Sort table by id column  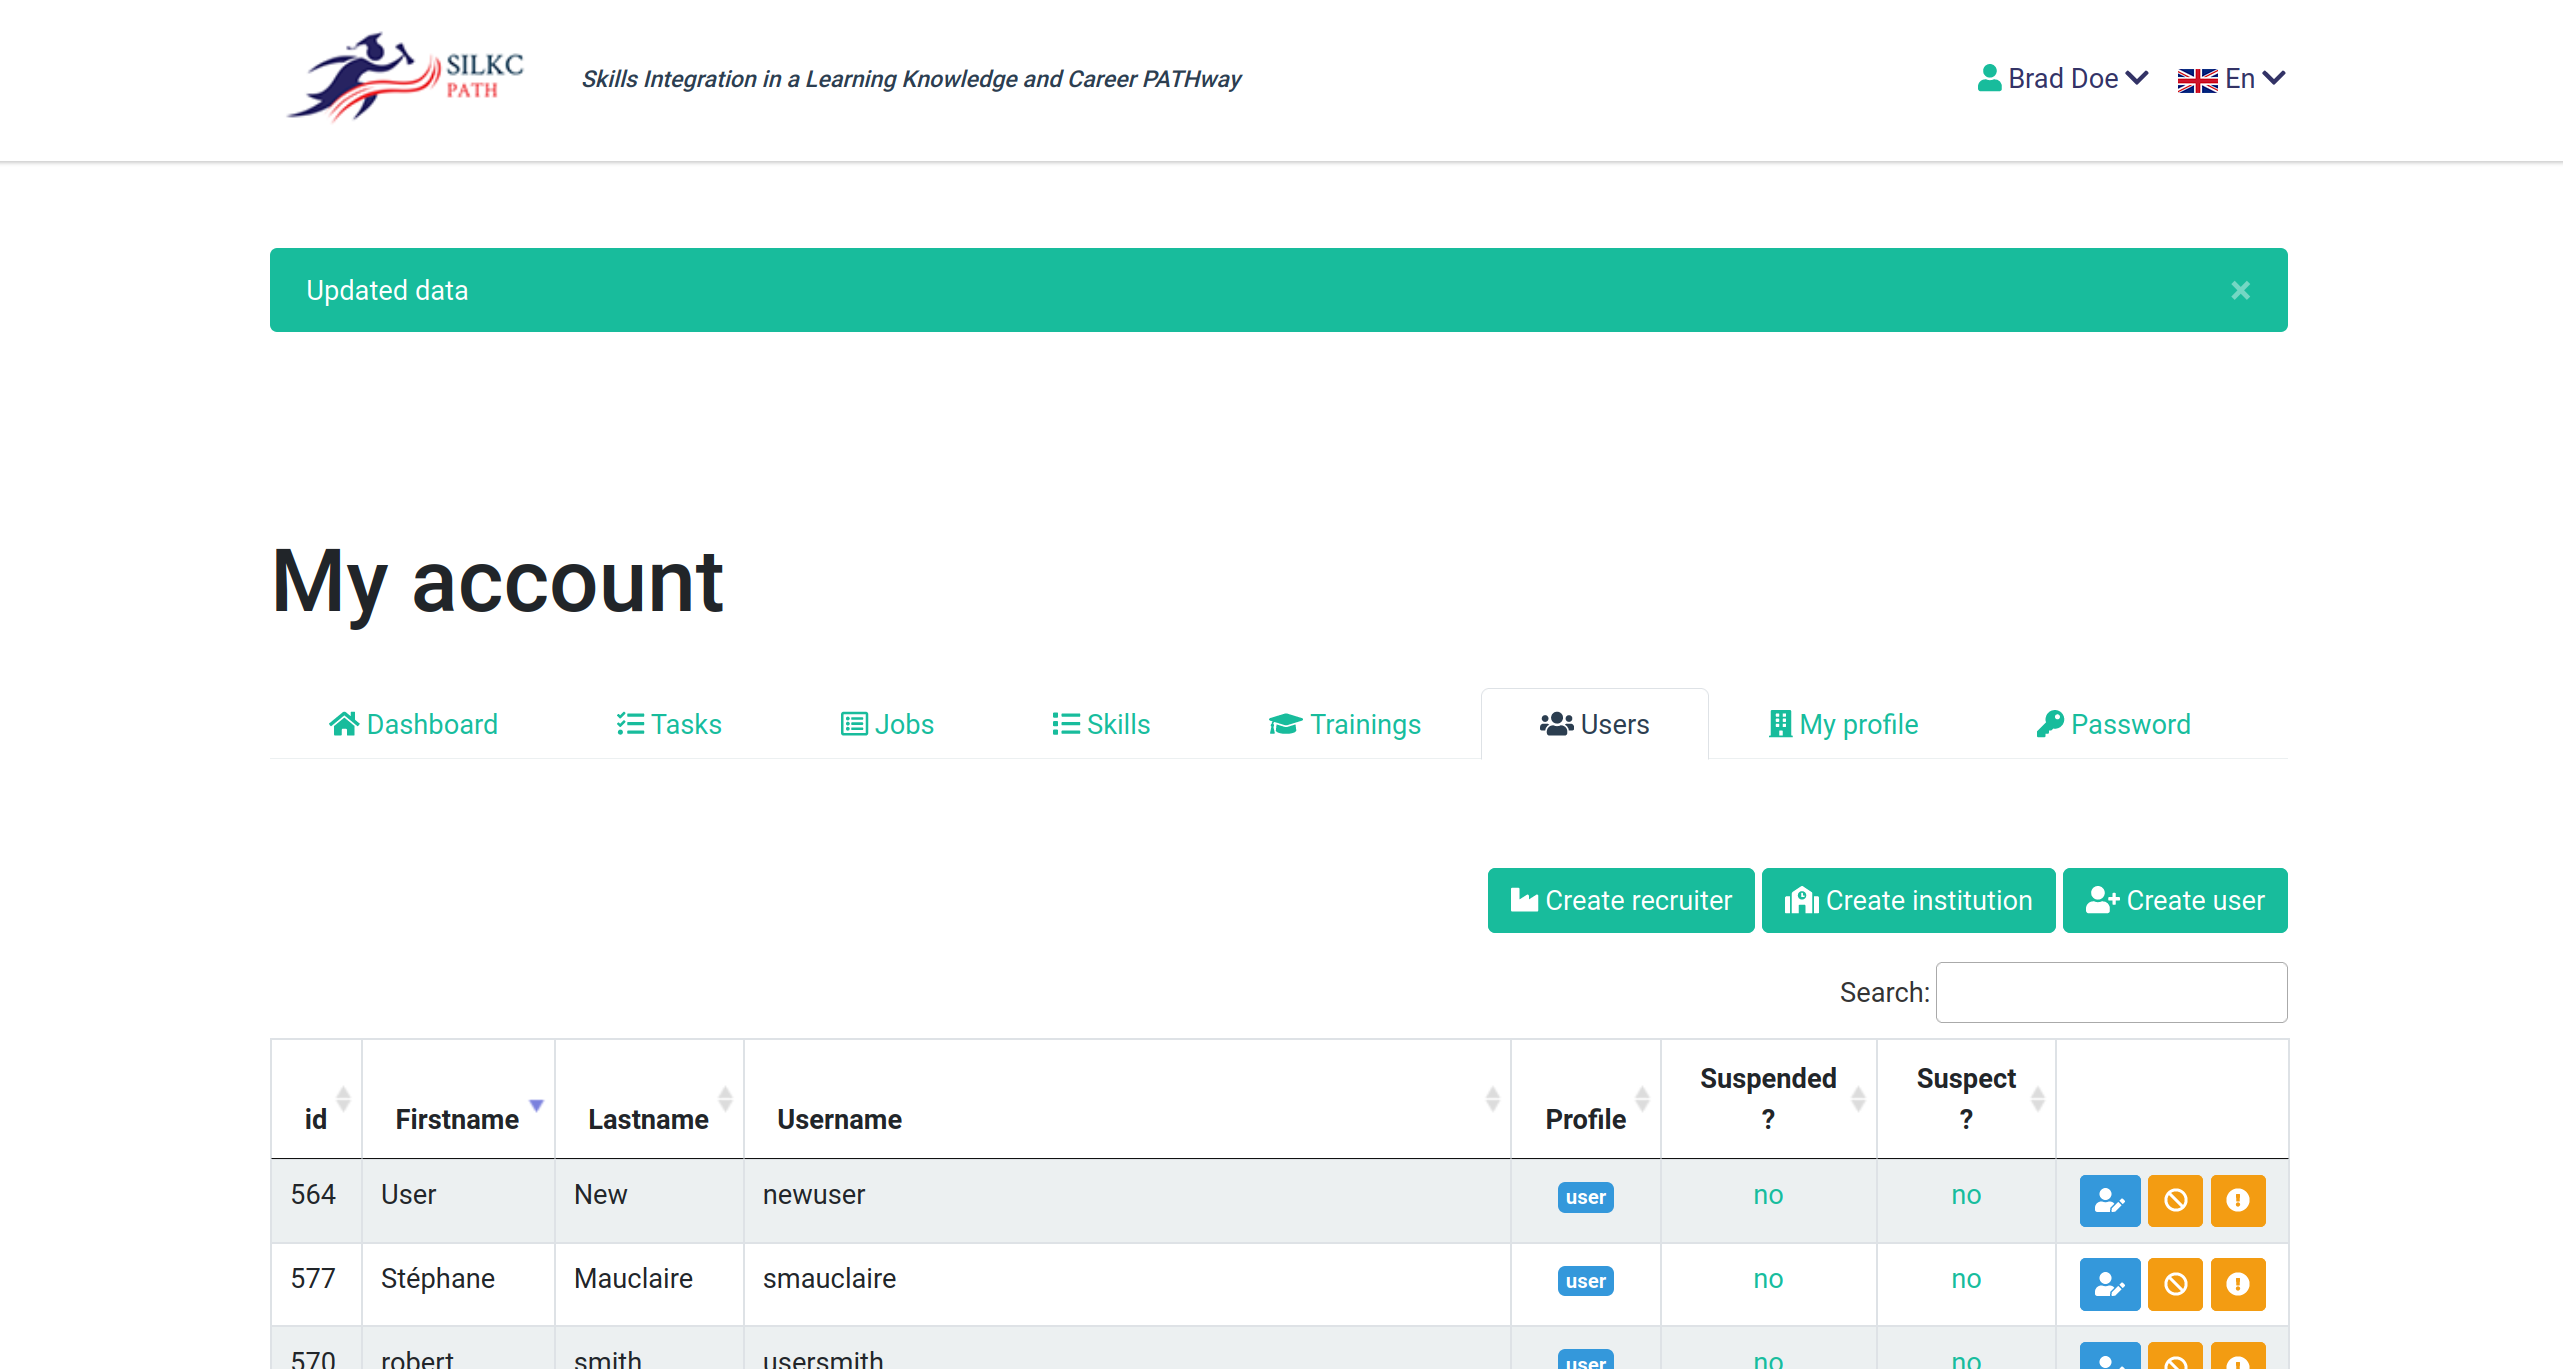click(x=316, y=1118)
